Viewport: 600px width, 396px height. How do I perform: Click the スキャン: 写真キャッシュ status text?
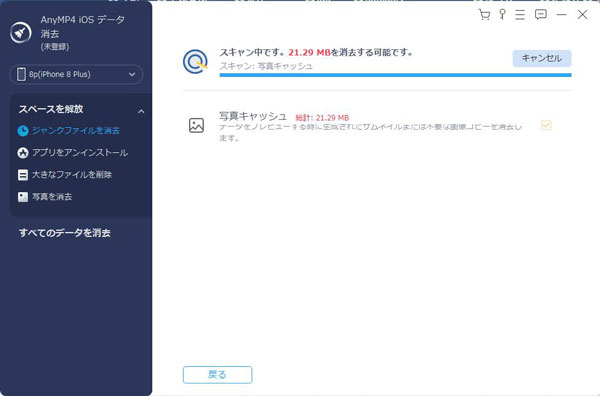coord(266,66)
